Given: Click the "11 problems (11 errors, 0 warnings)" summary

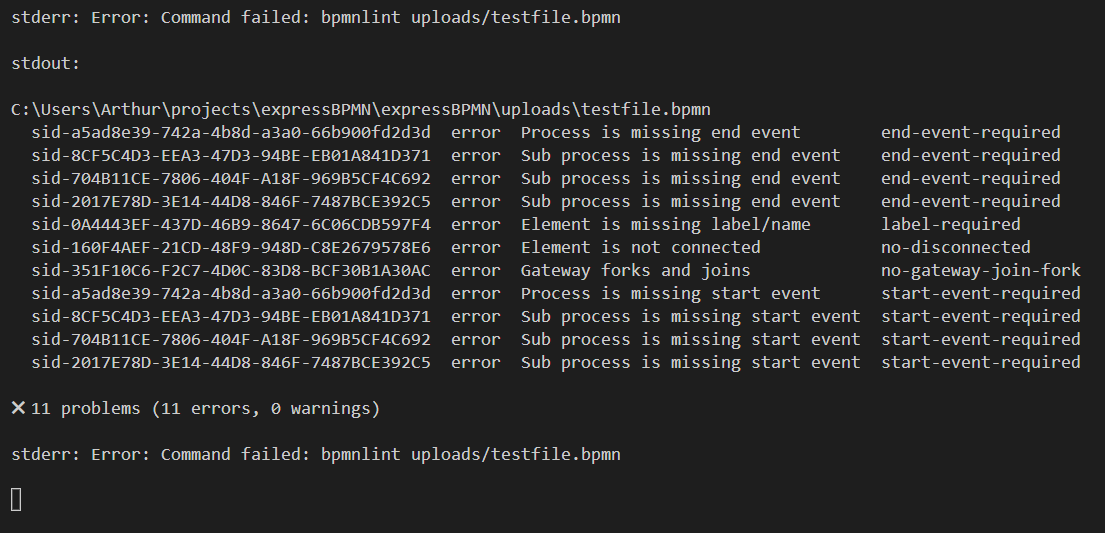Looking at the screenshot, I should click(206, 408).
